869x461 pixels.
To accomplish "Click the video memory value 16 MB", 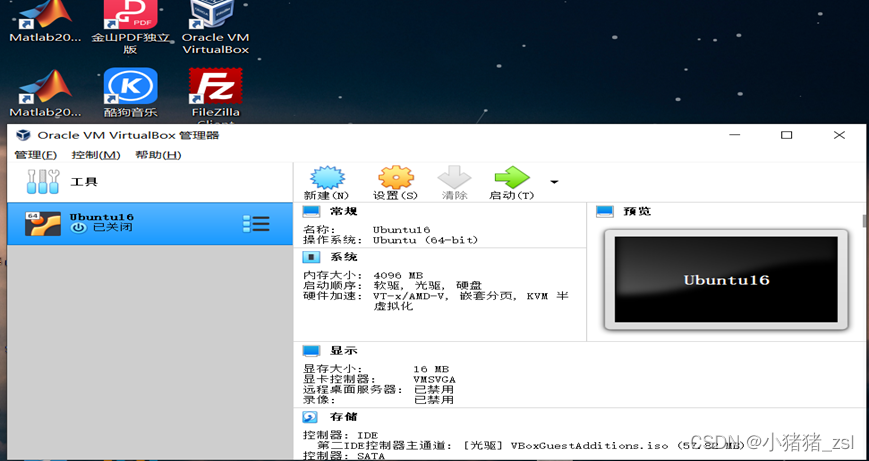I will click(x=431, y=369).
